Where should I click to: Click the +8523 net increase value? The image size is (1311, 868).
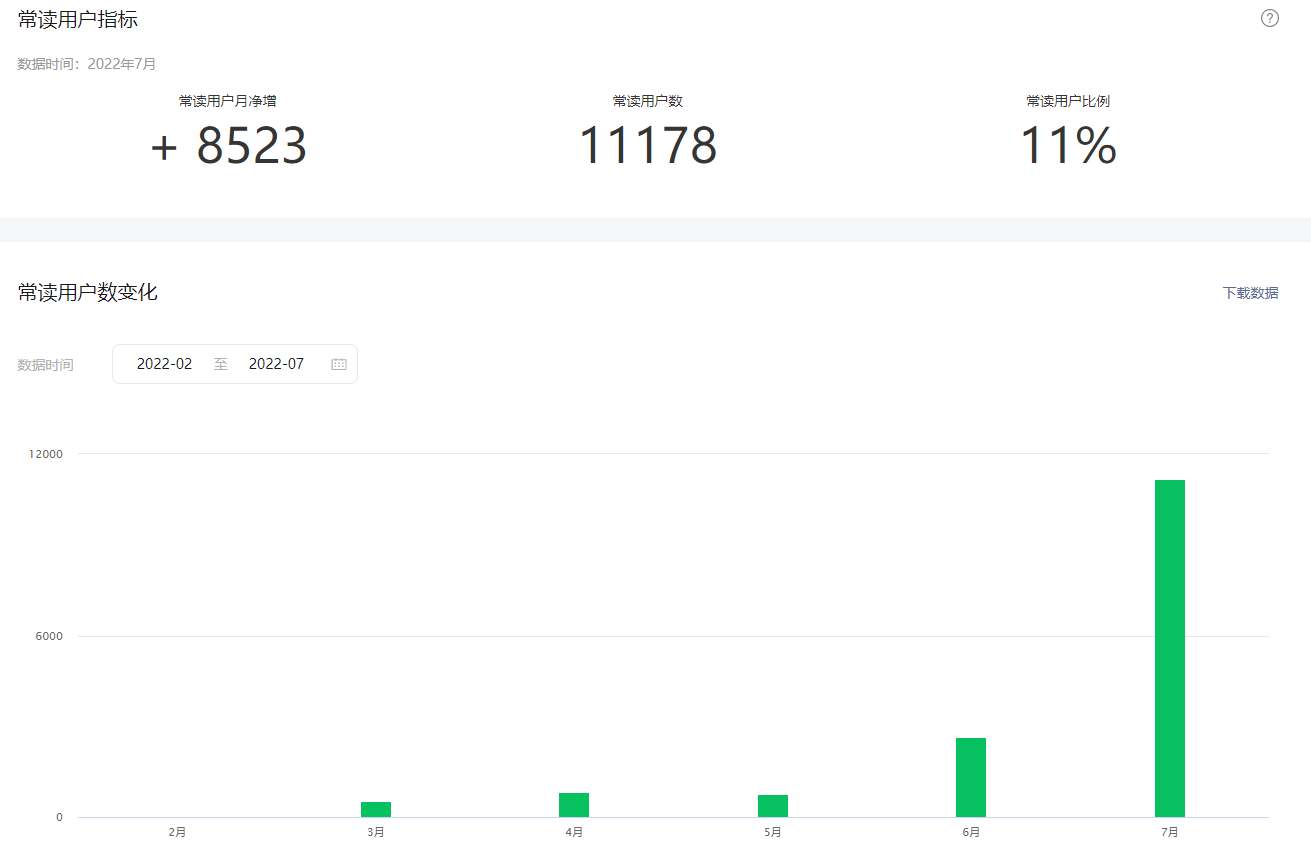pos(228,146)
